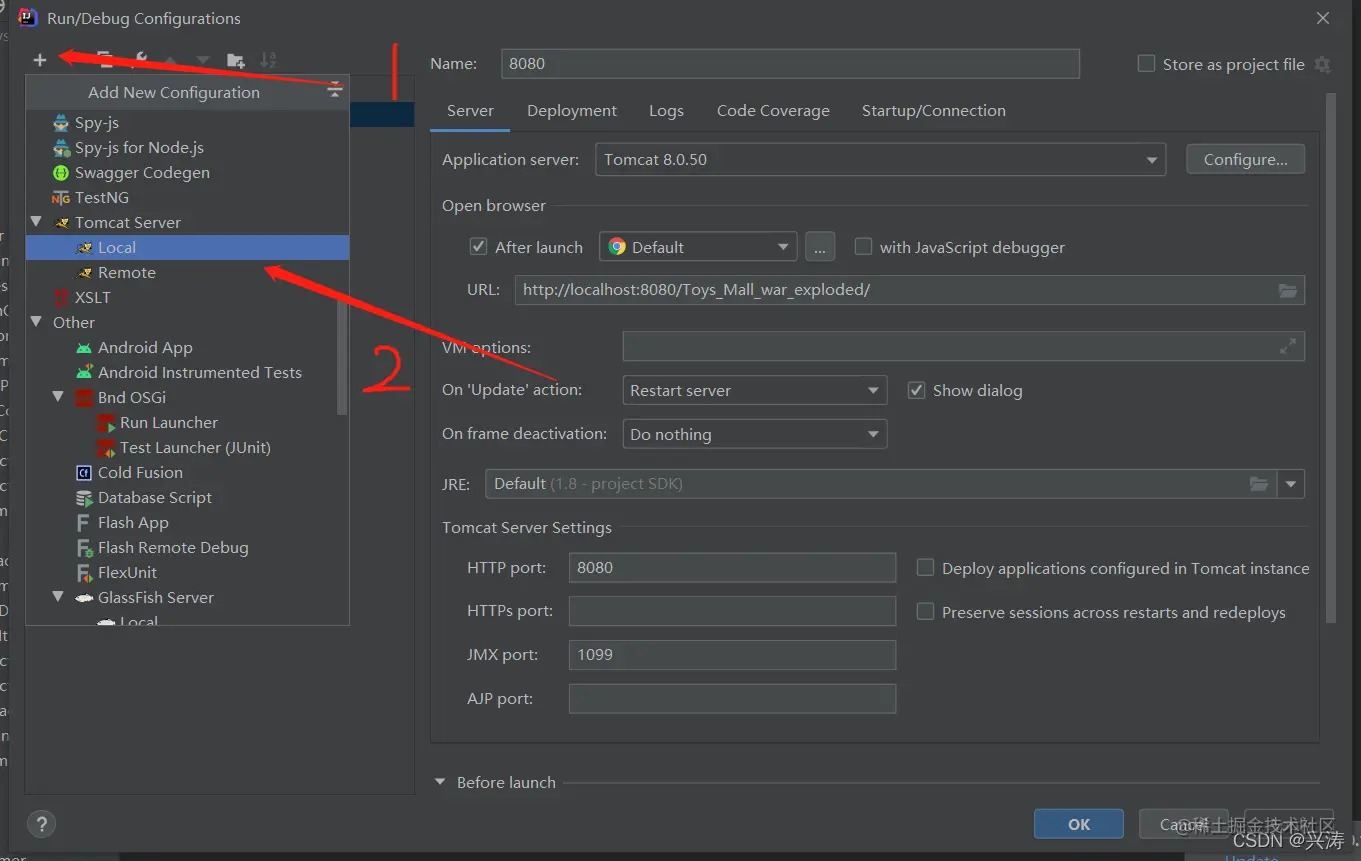Select Local under Tomcat Server
This screenshot has width=1361, height=861.
coord(187,247)
